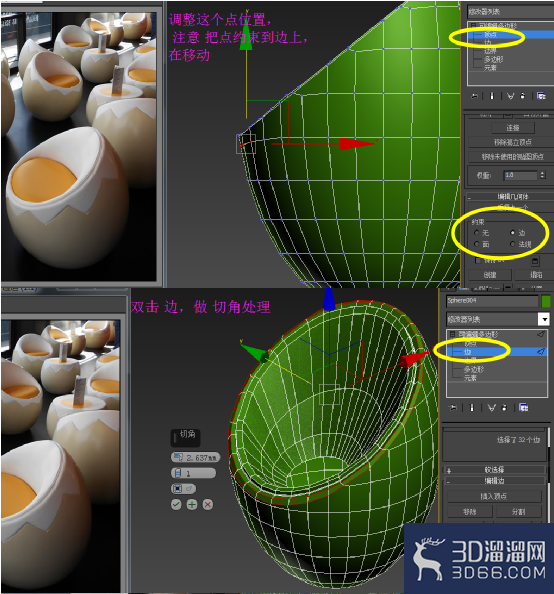The width and height of the screenshot is (554, 594).
Task: Collapse 可编辑多边形 tree in the Sphere004 panel
Action: (x=452, y=334)
